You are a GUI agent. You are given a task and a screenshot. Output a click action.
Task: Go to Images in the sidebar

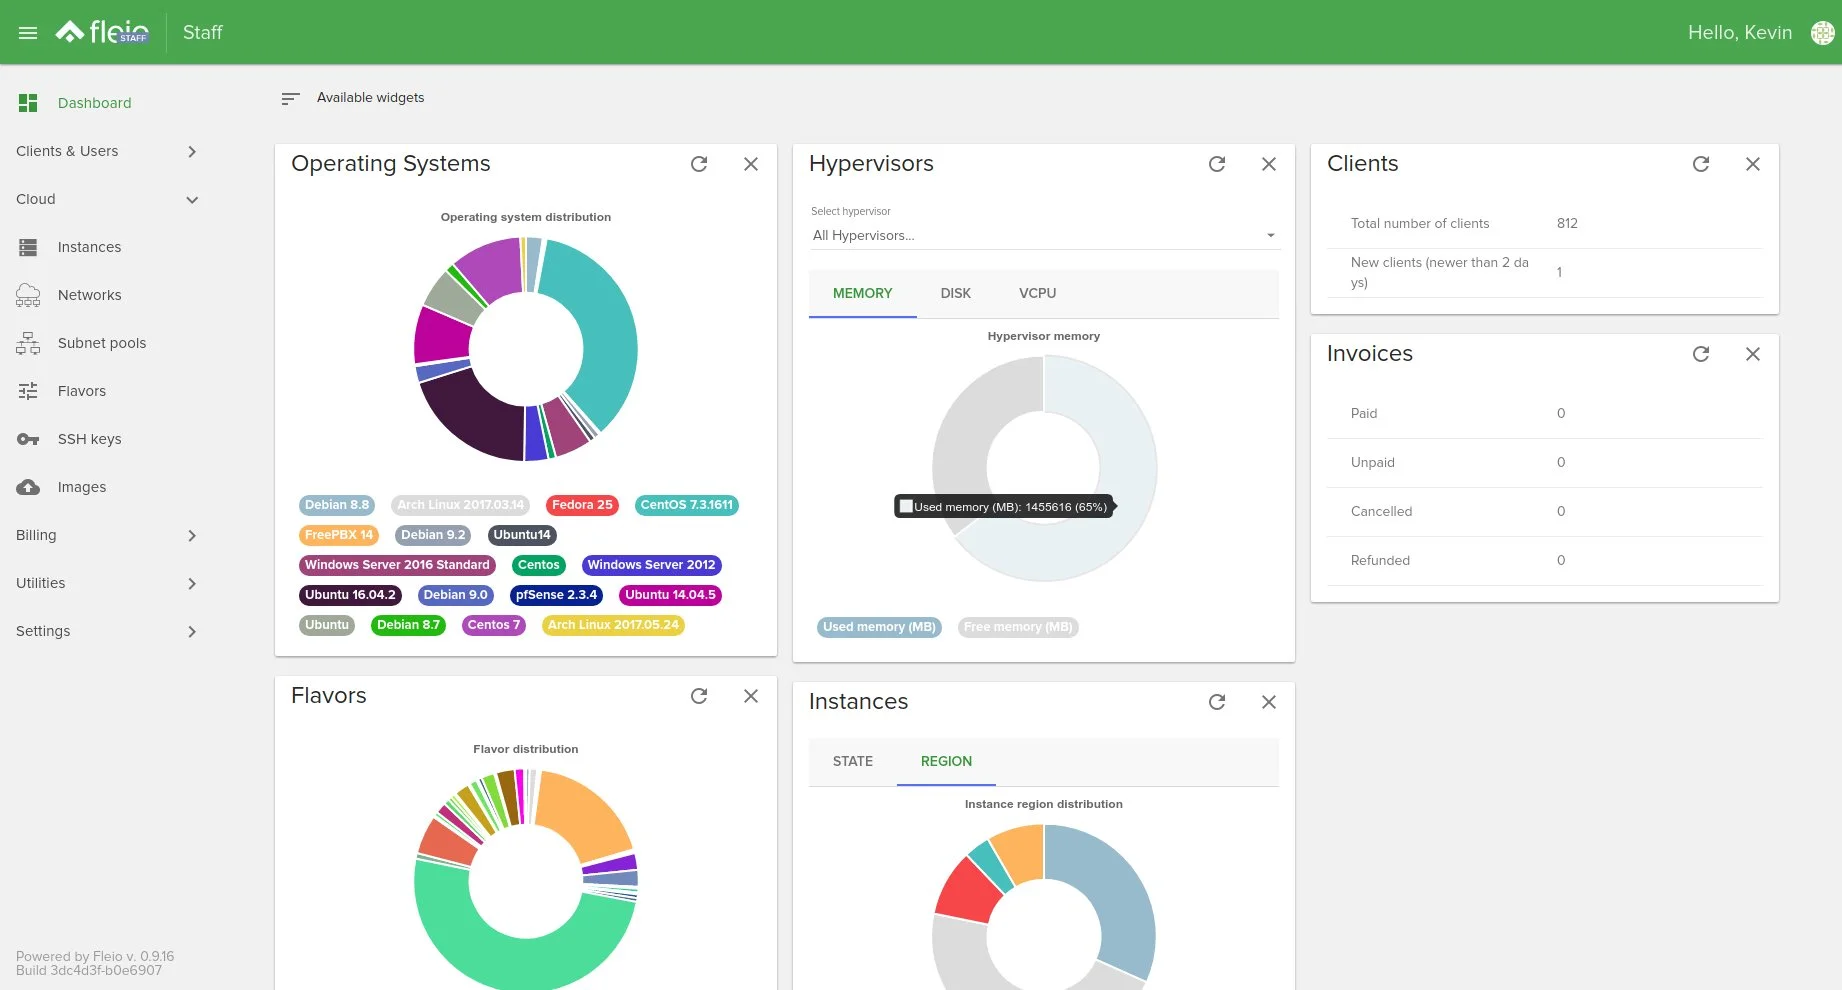81,487
